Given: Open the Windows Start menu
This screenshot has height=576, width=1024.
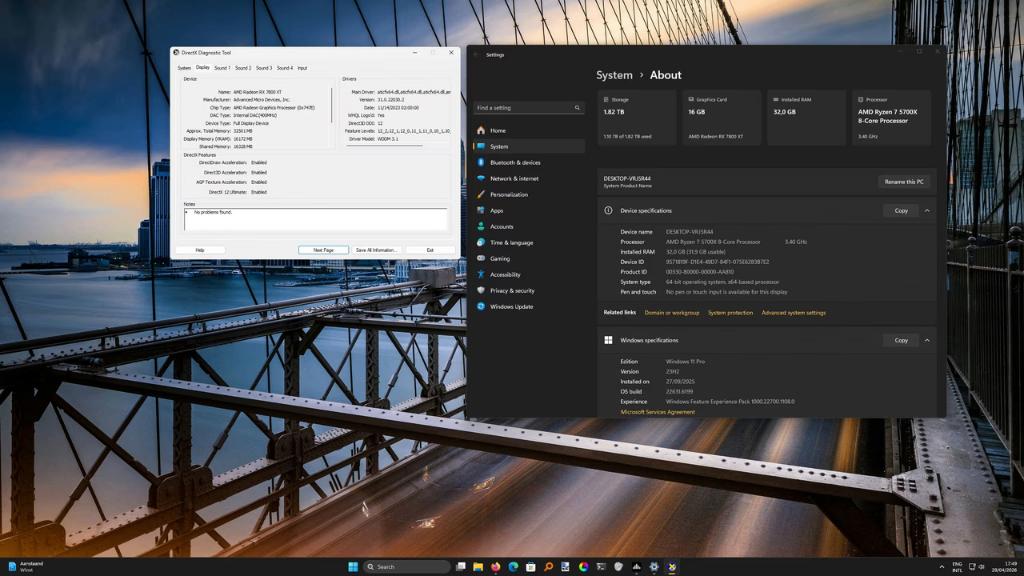Looking at the screenshot, I should click(353, 567).
